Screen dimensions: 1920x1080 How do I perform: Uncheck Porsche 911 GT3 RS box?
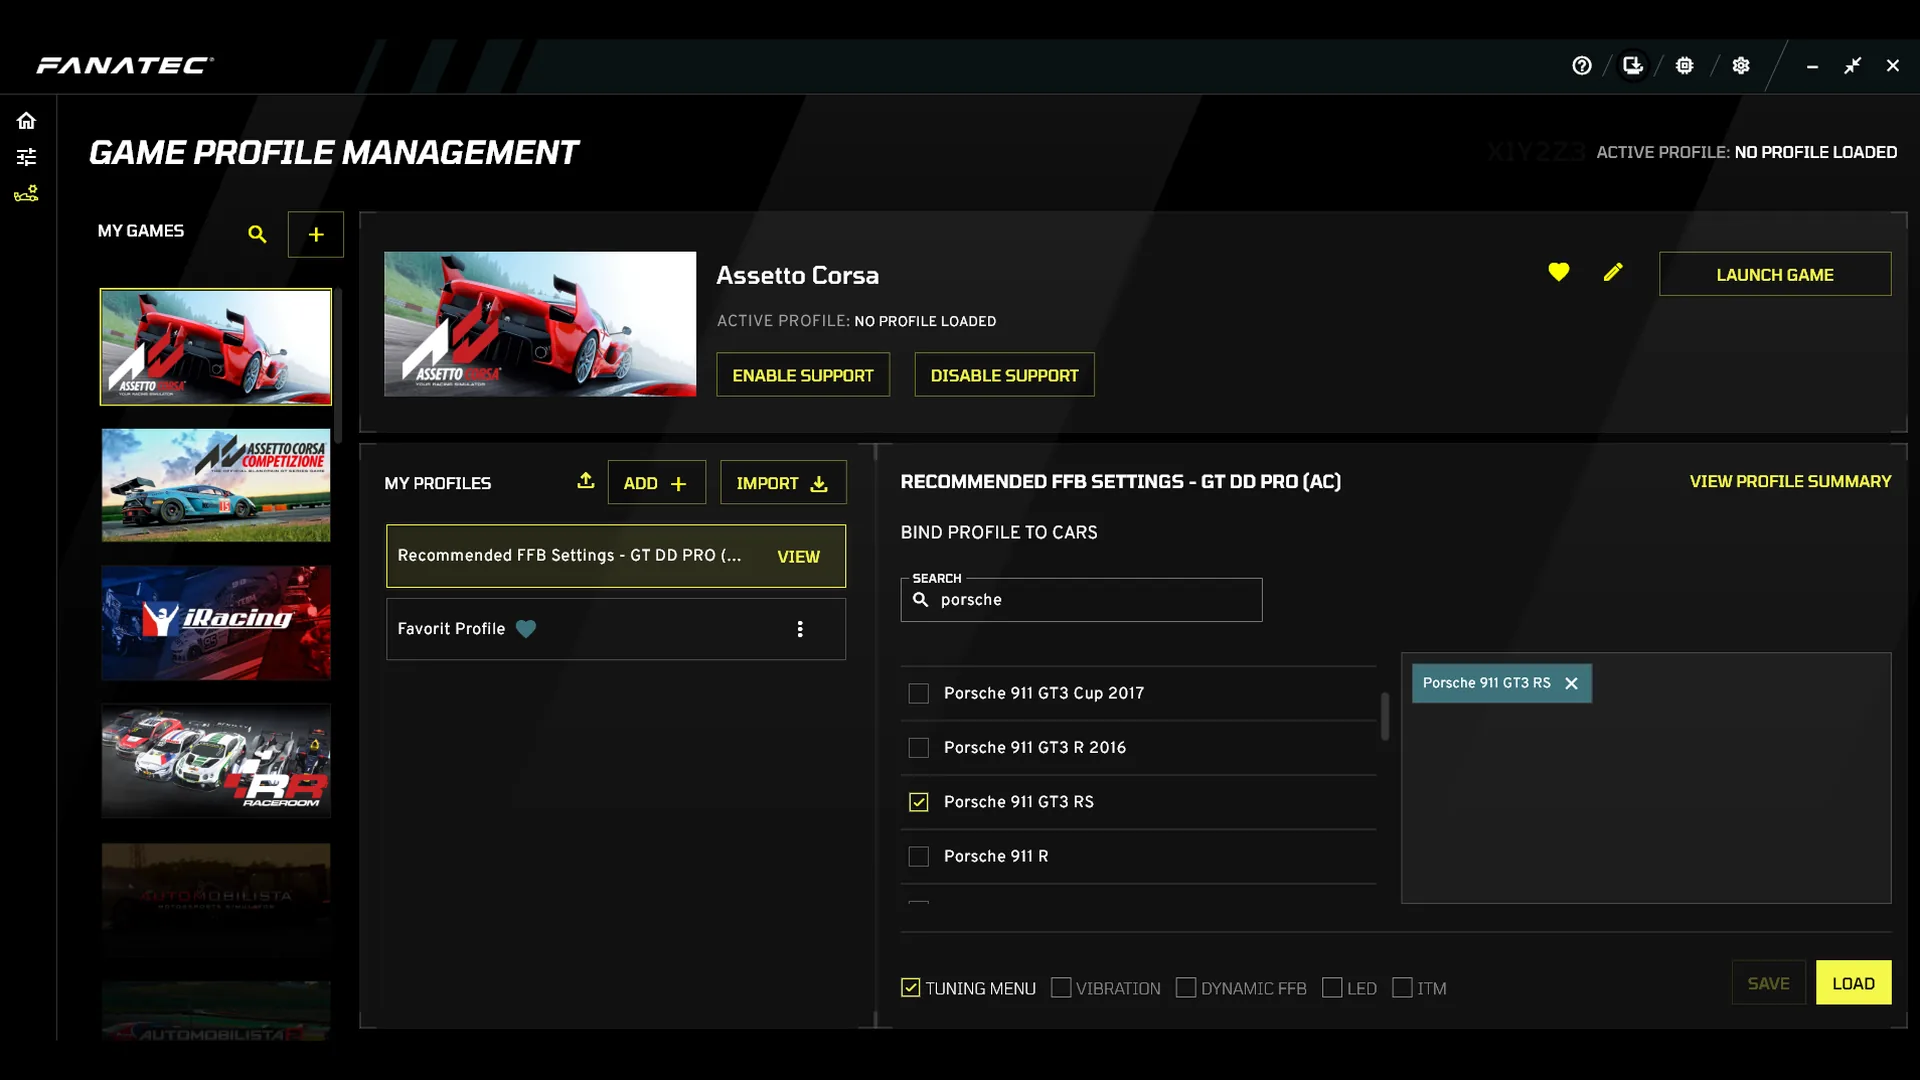pos(918,802)
